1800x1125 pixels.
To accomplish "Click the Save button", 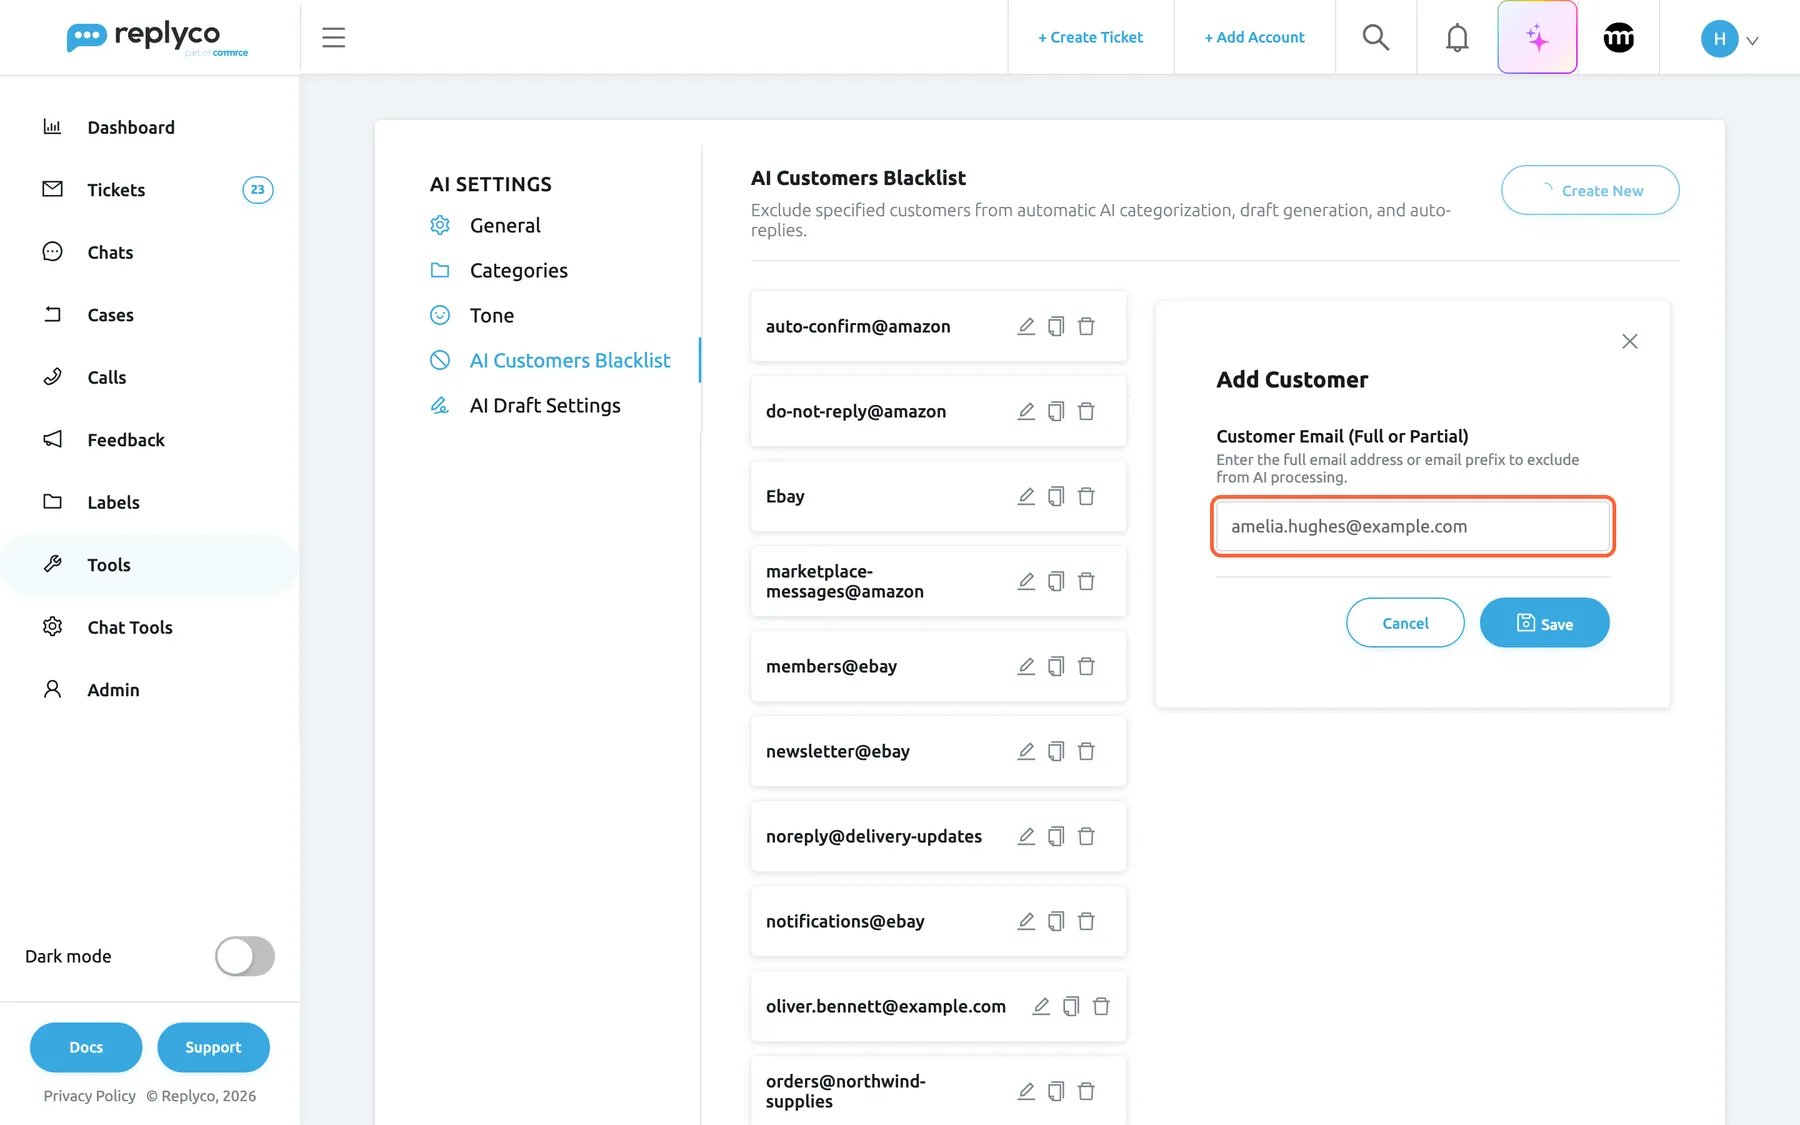I will click(1544, 623).
